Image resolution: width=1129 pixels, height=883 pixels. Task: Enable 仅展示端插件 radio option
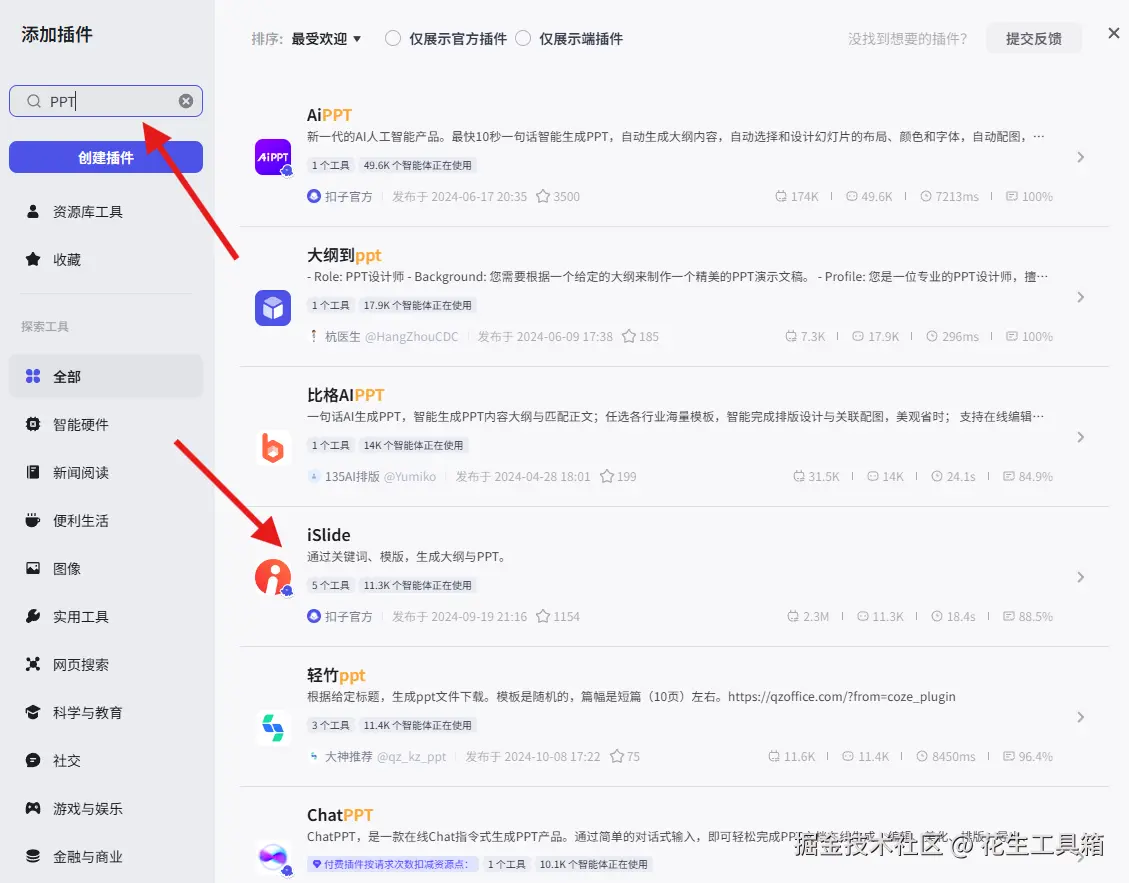[523, 38]
